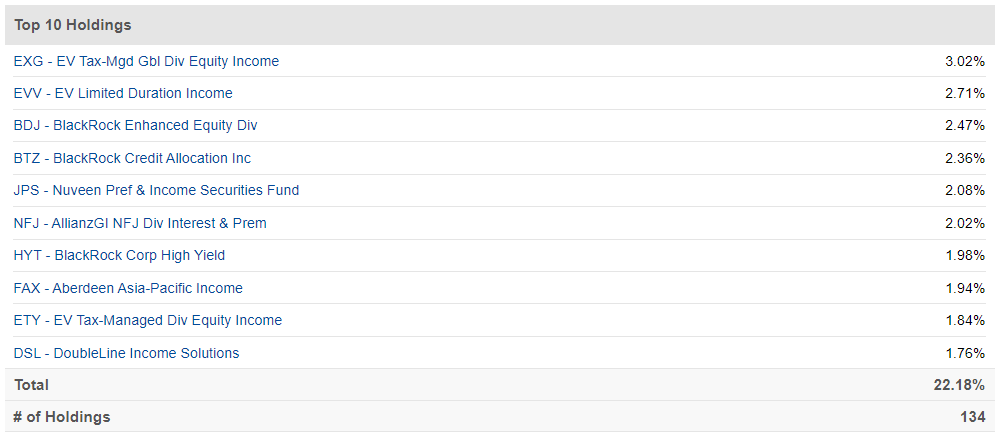Screen dimensions: 997x433
Task: Open EVV - EV Limited Duration Income holding
Action: [123, 93]
